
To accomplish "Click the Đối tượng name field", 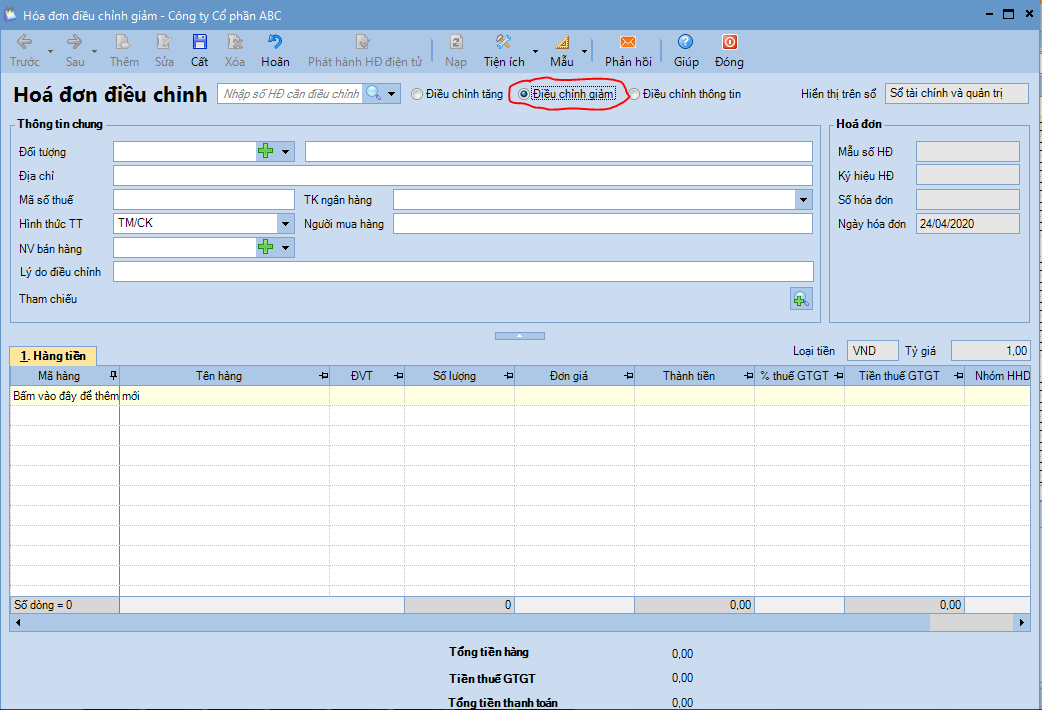I will click(x=559, y=152).
